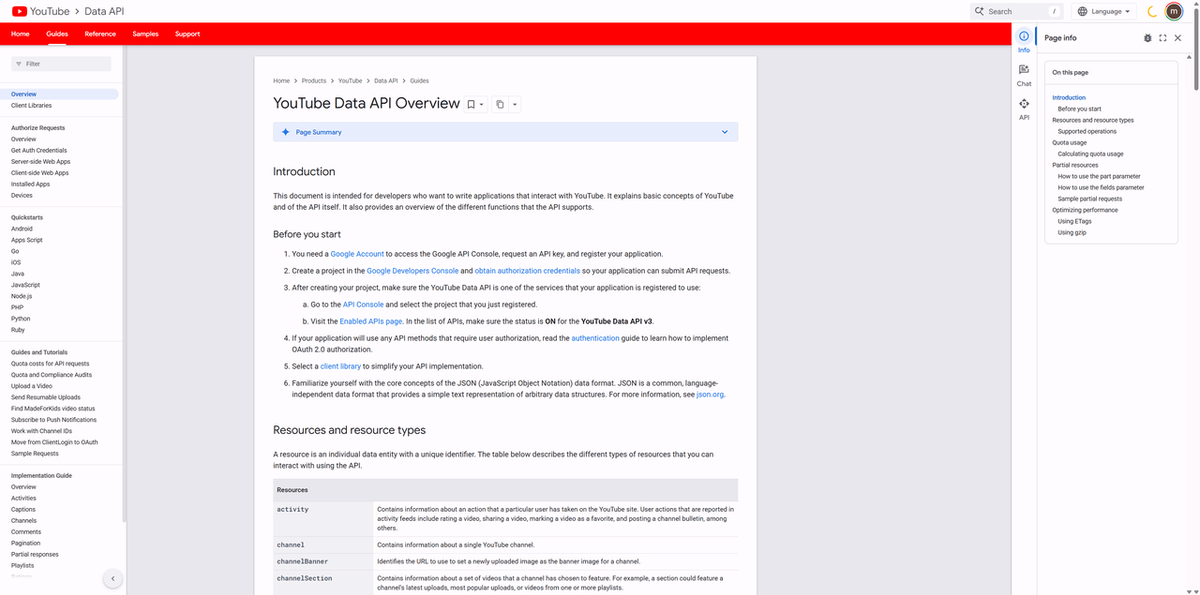Close the Page info panel

point(1178,38)
